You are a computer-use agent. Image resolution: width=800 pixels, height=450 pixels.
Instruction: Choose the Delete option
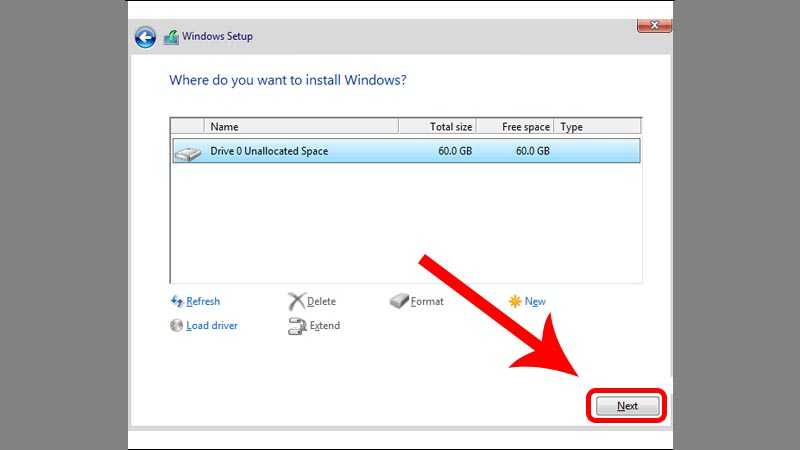pyautogui.click(x=321, y=302)
